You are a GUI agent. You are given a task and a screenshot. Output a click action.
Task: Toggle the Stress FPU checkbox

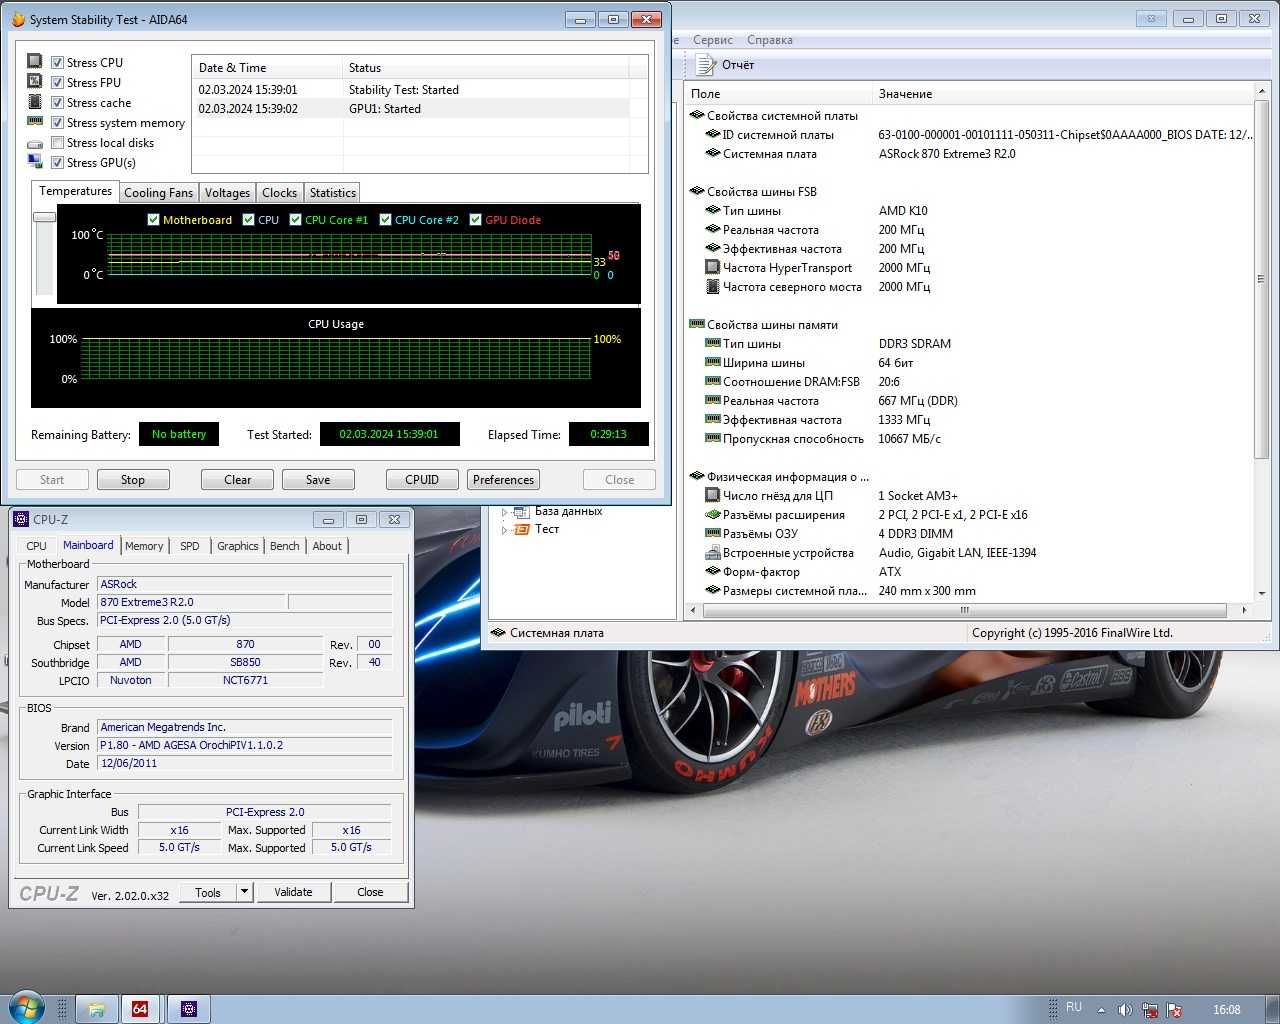pos(58,82)
